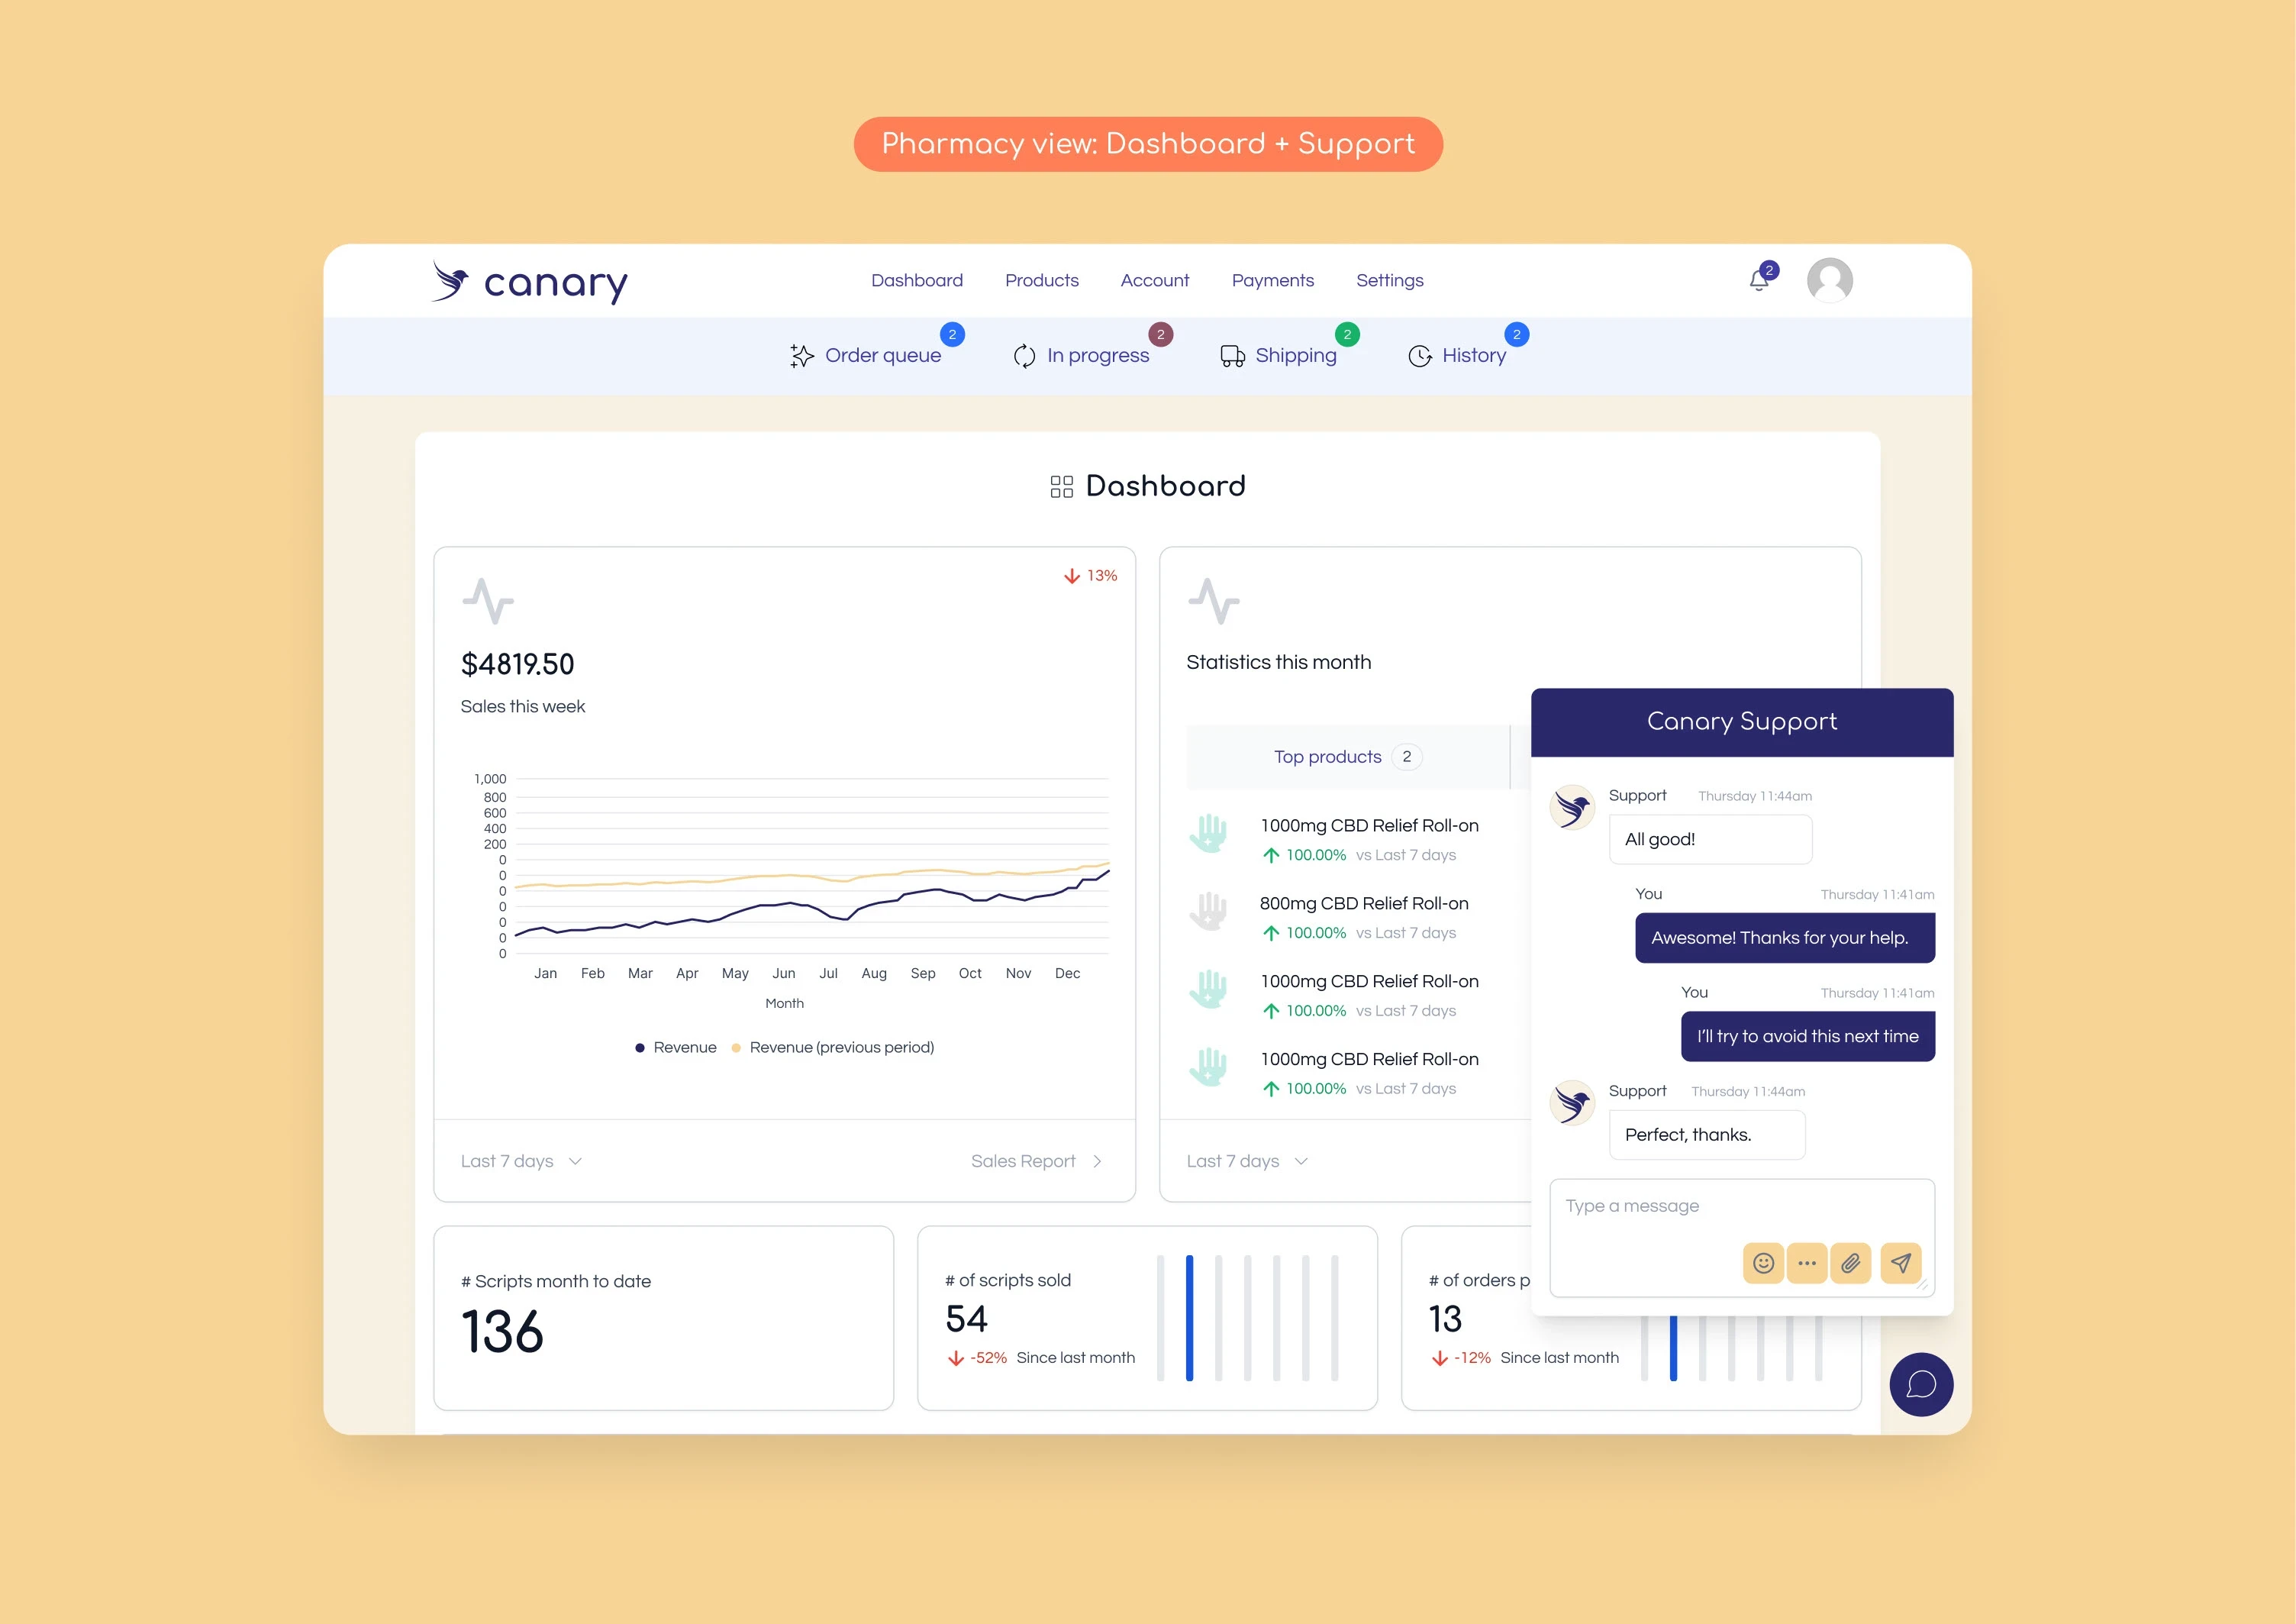The height and width of the screenshot is (1624, 2296).
Task: Toggle the floating chat bubble button
Action: 1920,1384
